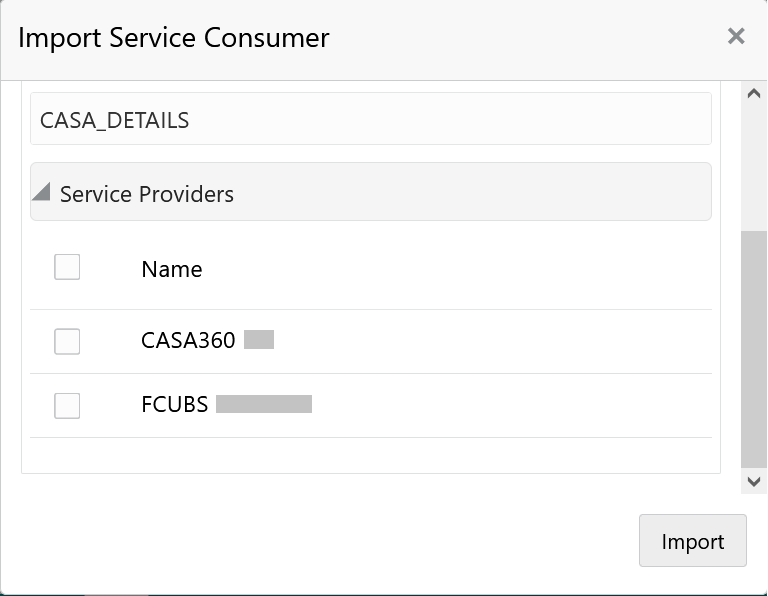Check the FCUBS provider checkbox
Image resolution: width=768 pixels, height=596 pixels.
(67, 405)
